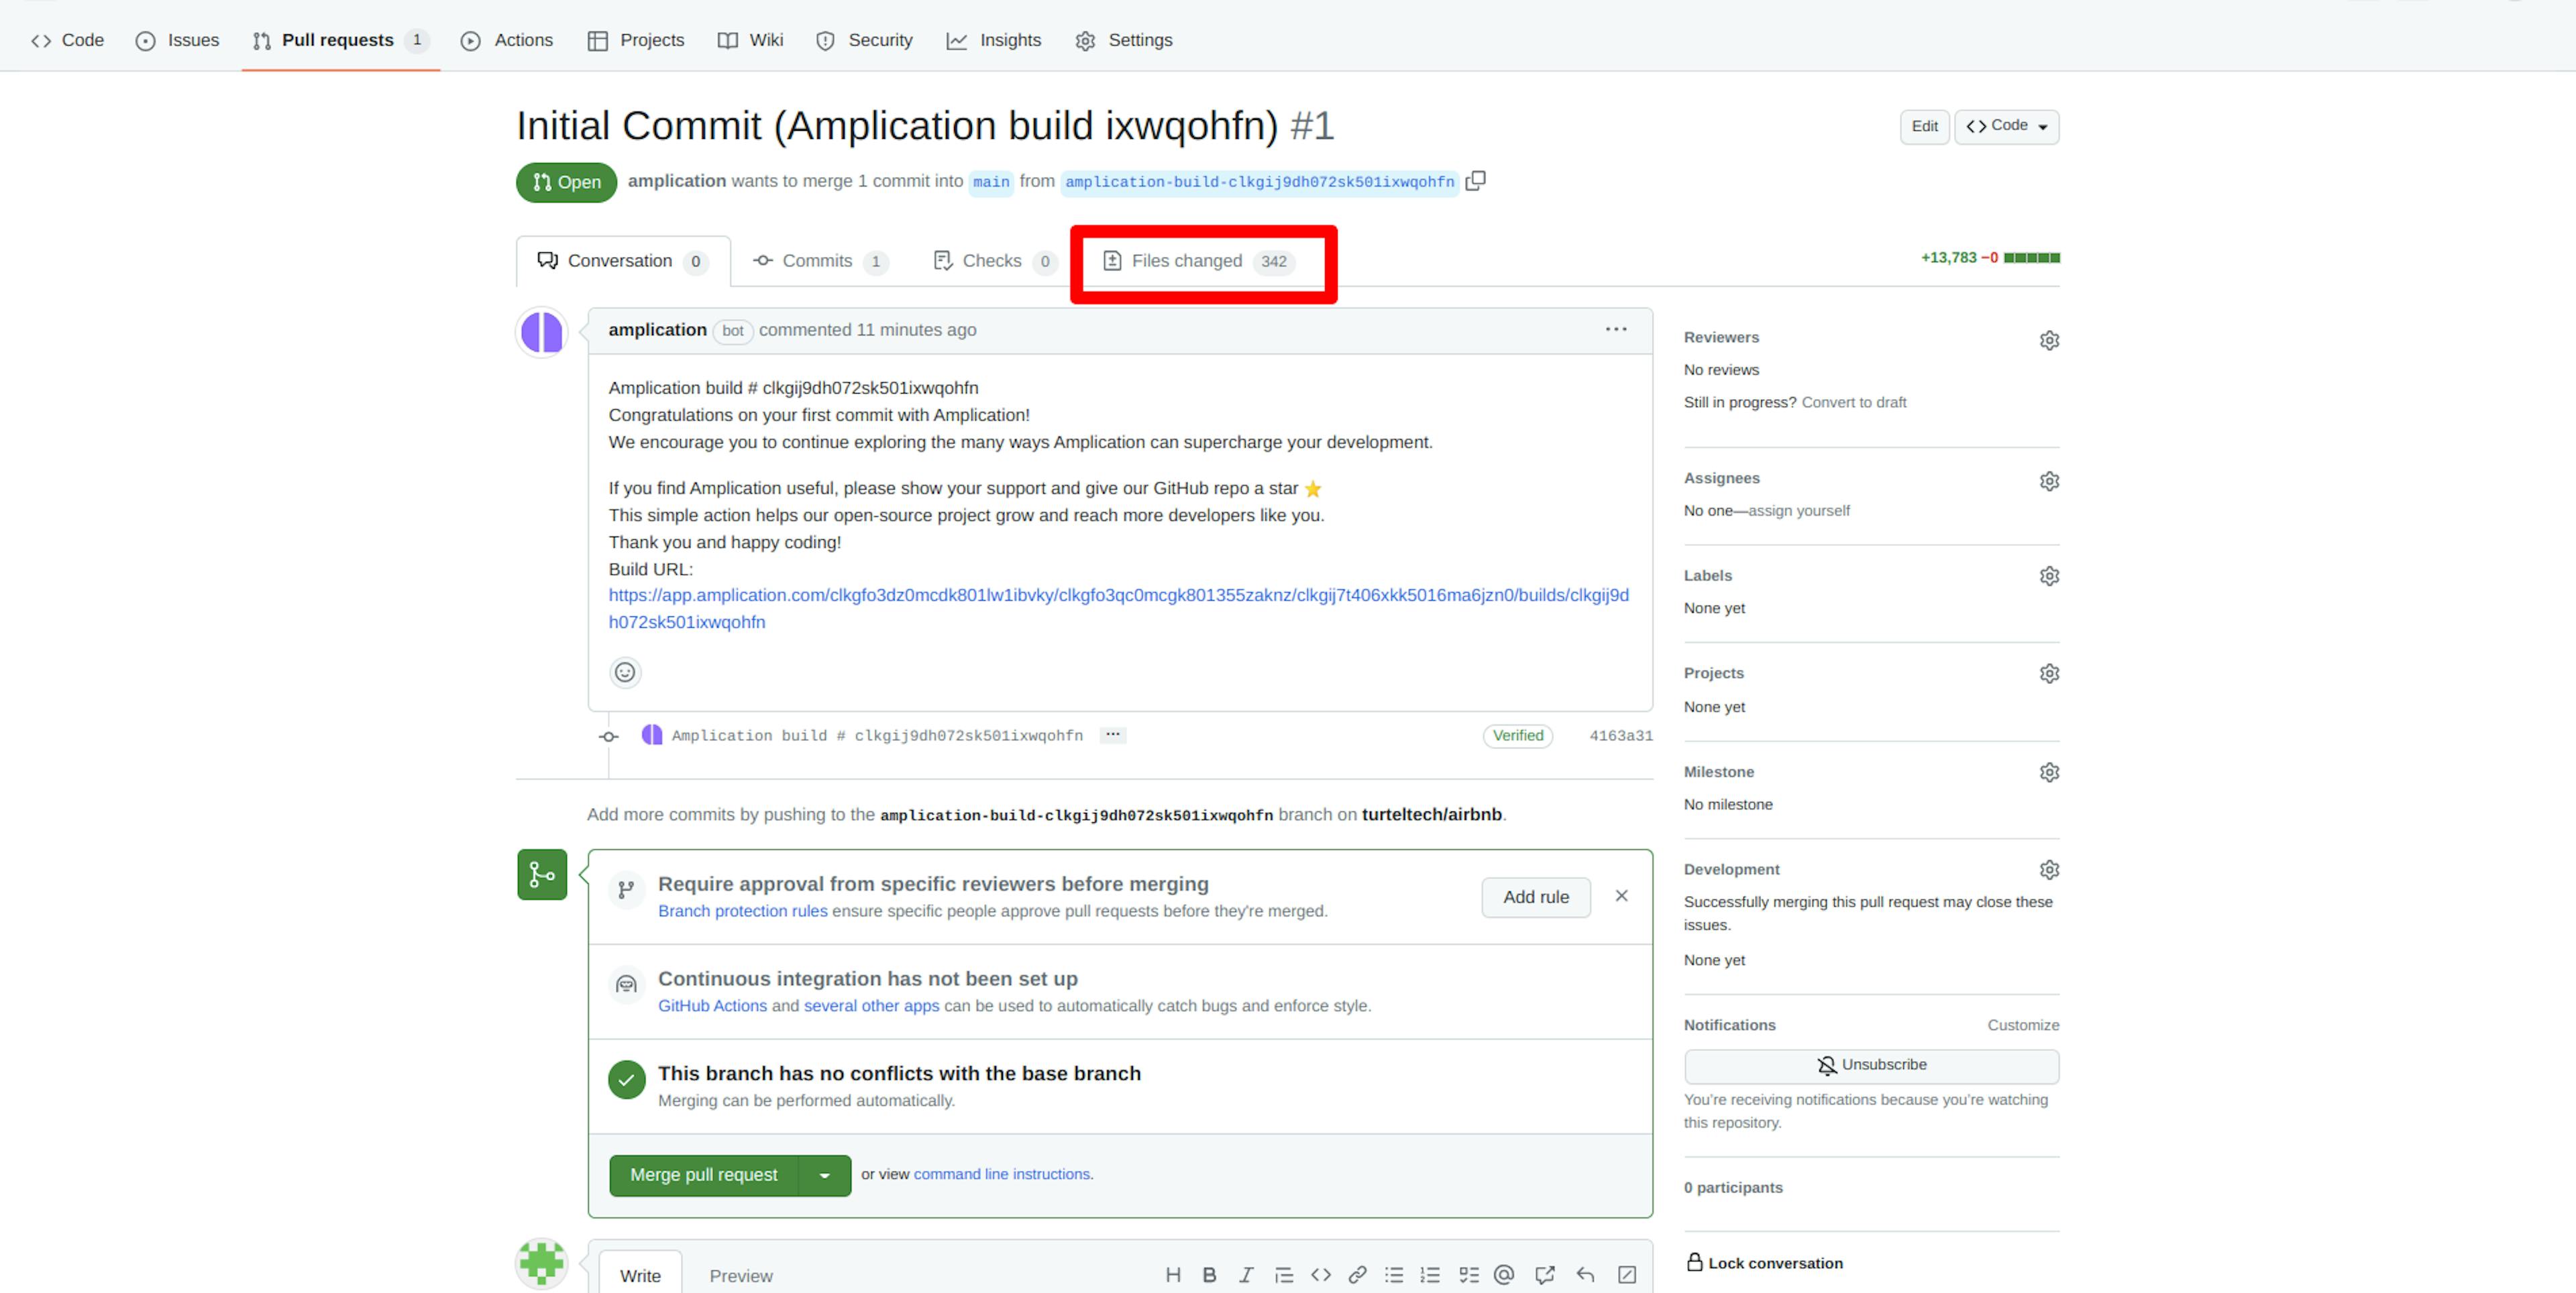The image size is (2576, 1293).
Task: Open Branch protection rules link
Action: pos(742,911)
